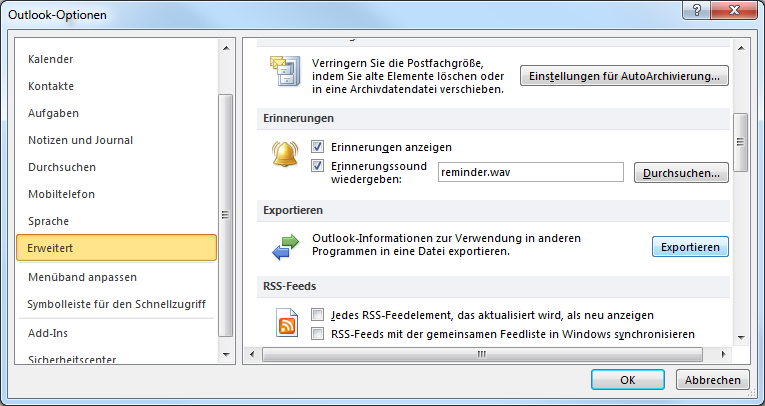Click the reminder.wav sound file field

[x=531, y=172]
